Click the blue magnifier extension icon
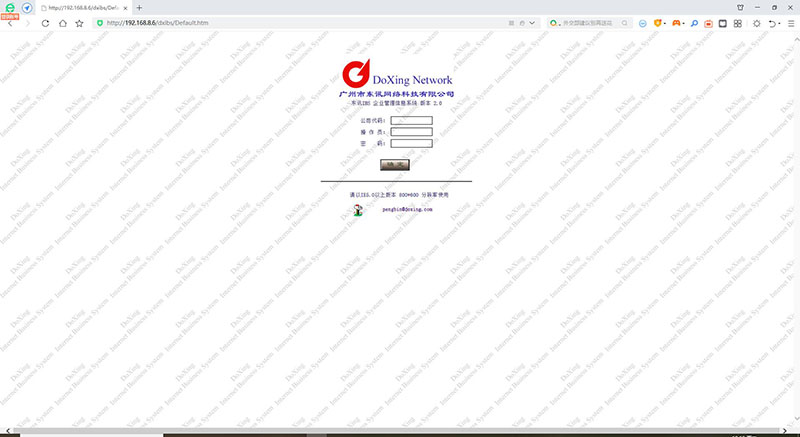This screenshot has height=437, width=800. (694, 23)
